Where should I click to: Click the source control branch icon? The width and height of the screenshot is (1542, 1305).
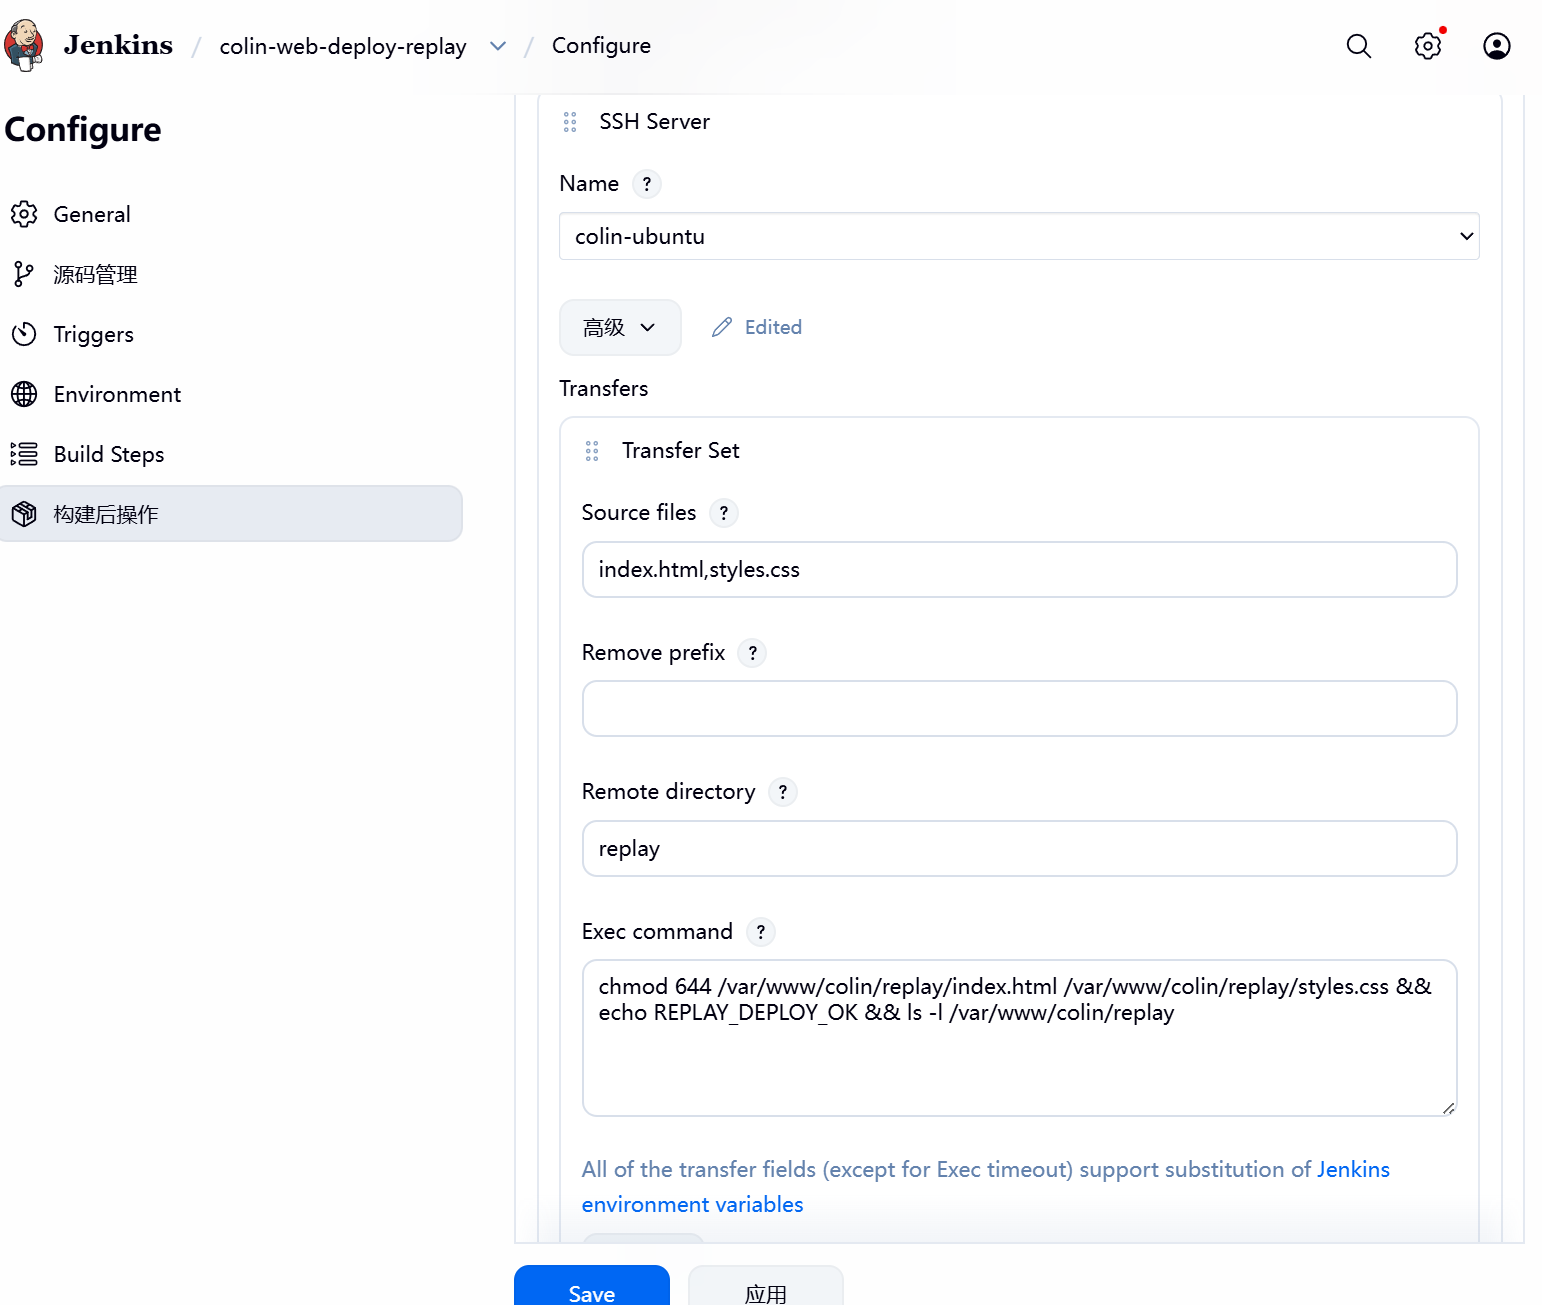coord(24,274)
